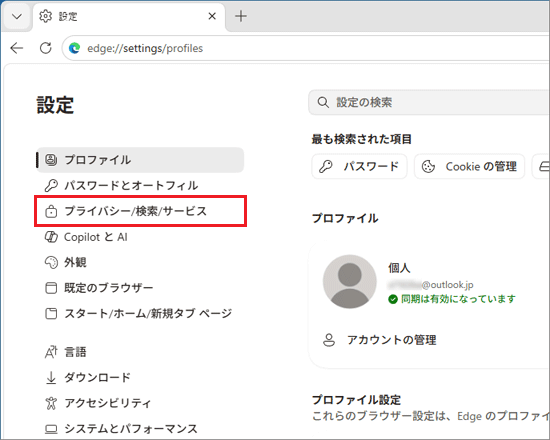Click the 言語 language icon

[51, 352]
